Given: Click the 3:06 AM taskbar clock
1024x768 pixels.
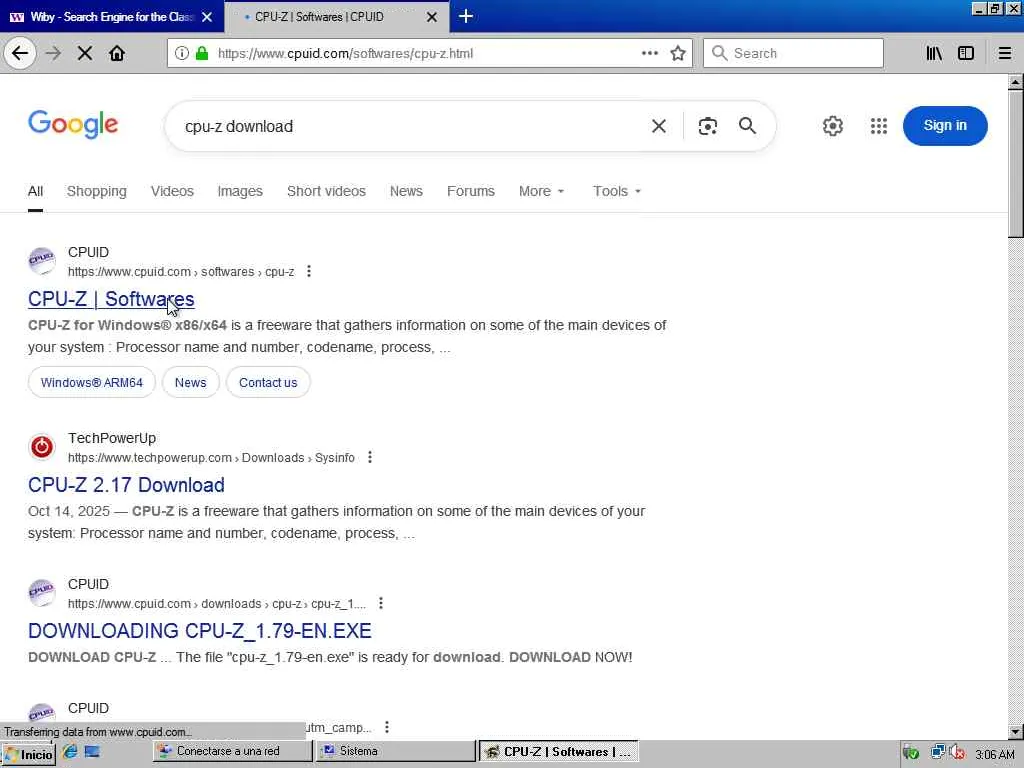Looking at the screenshot, I should tap(995, 754).
